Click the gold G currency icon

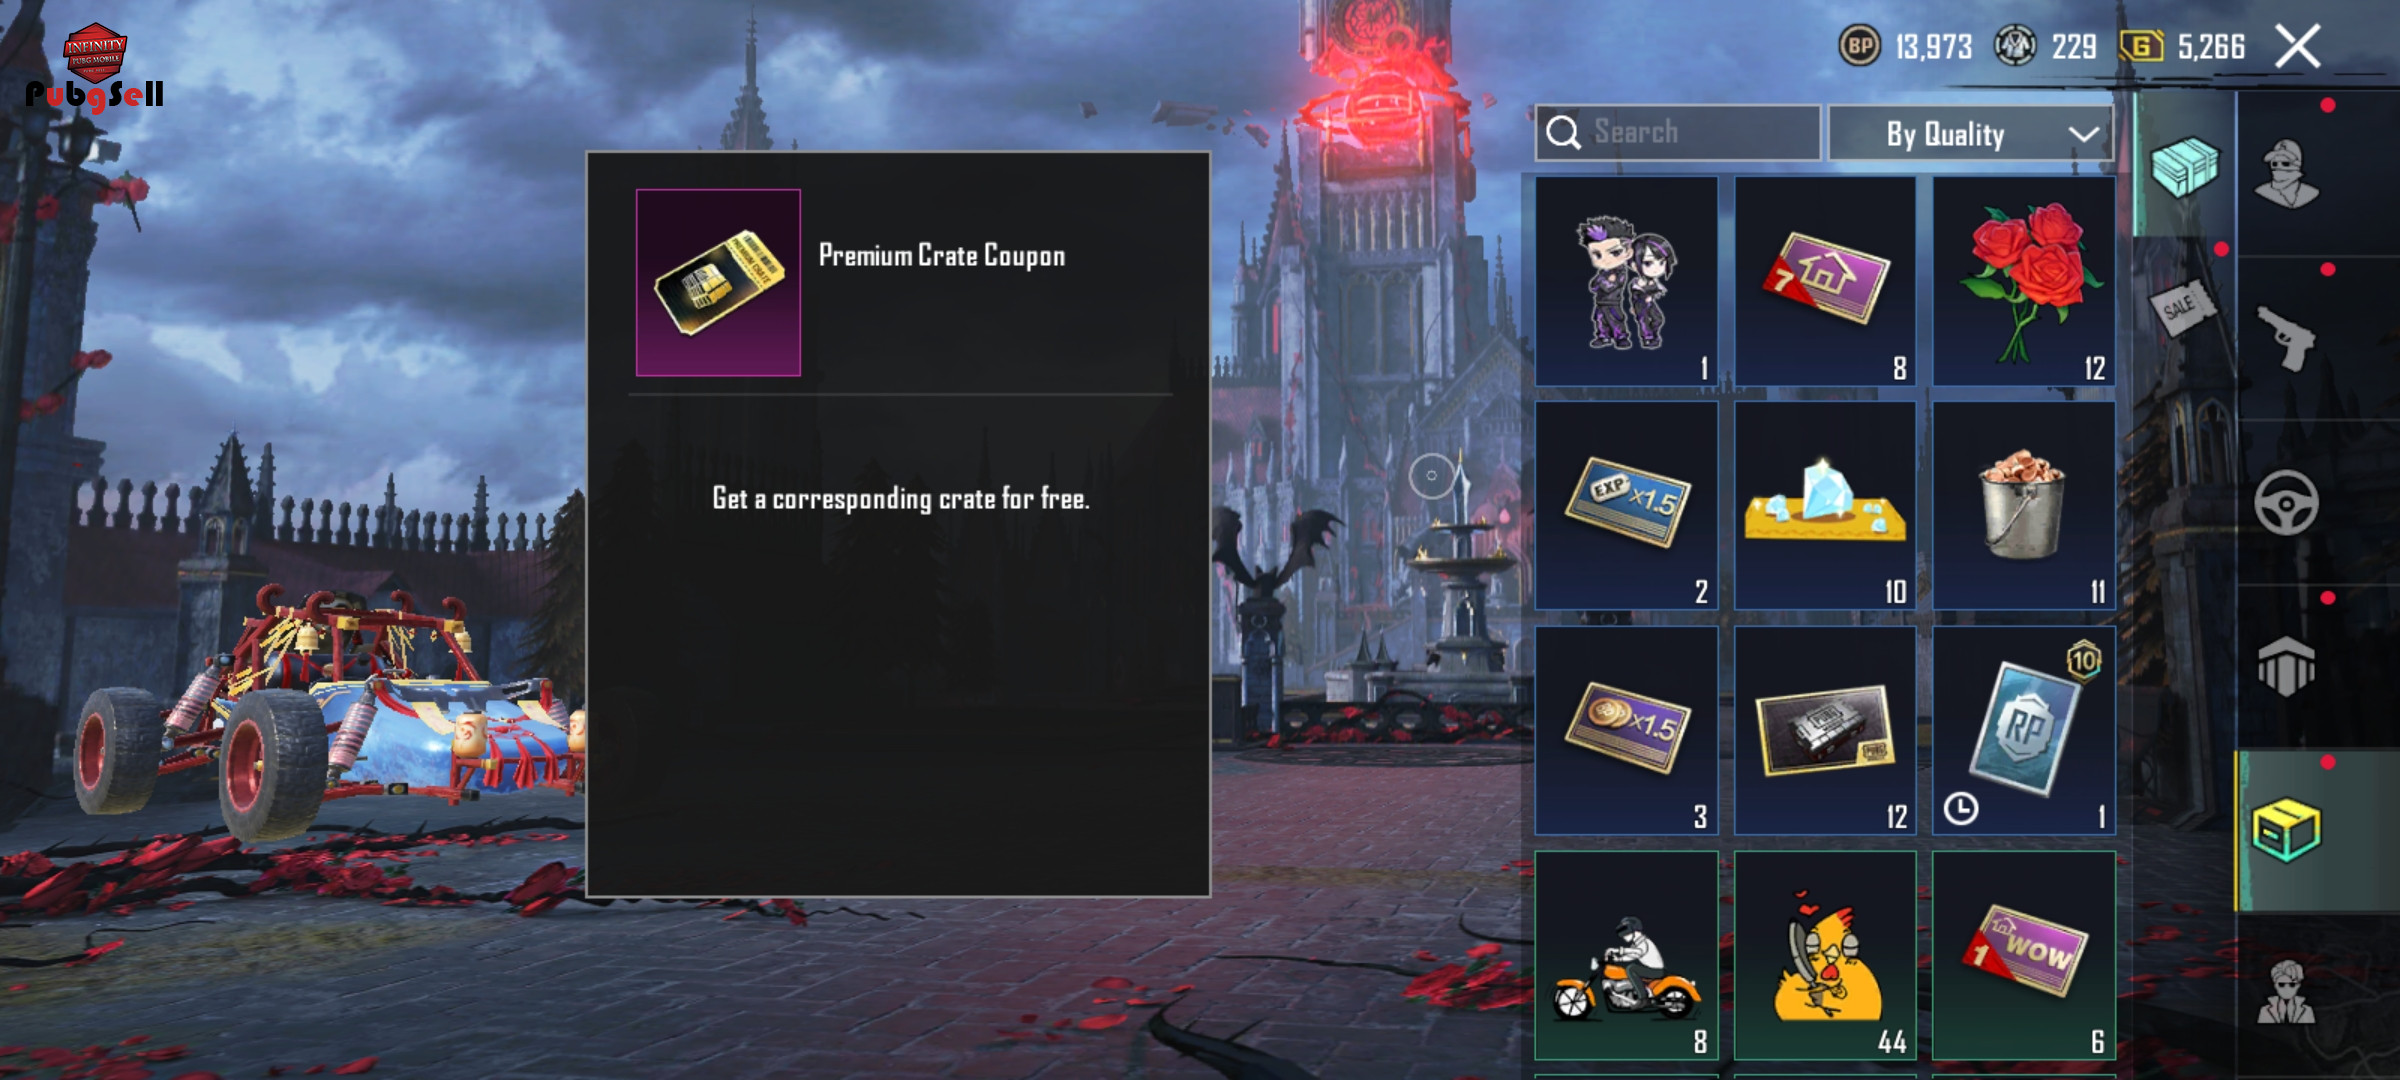(2142, 46)
